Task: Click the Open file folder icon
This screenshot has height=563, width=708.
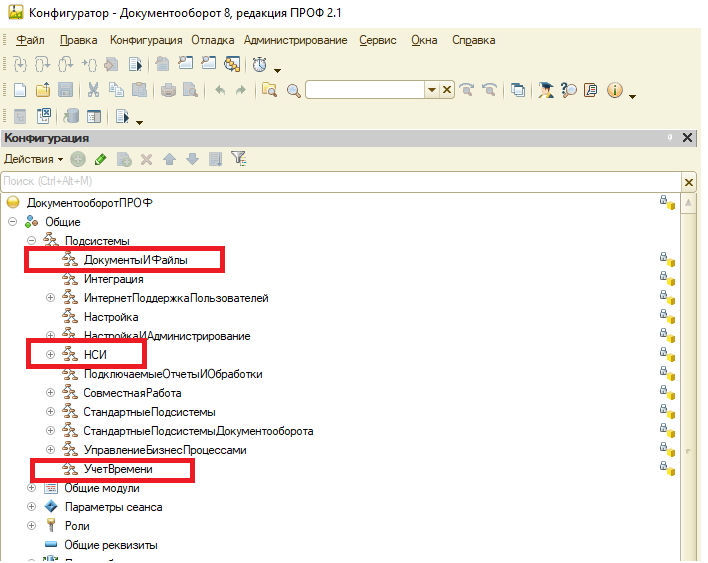Action: click(x=43, y=90)
